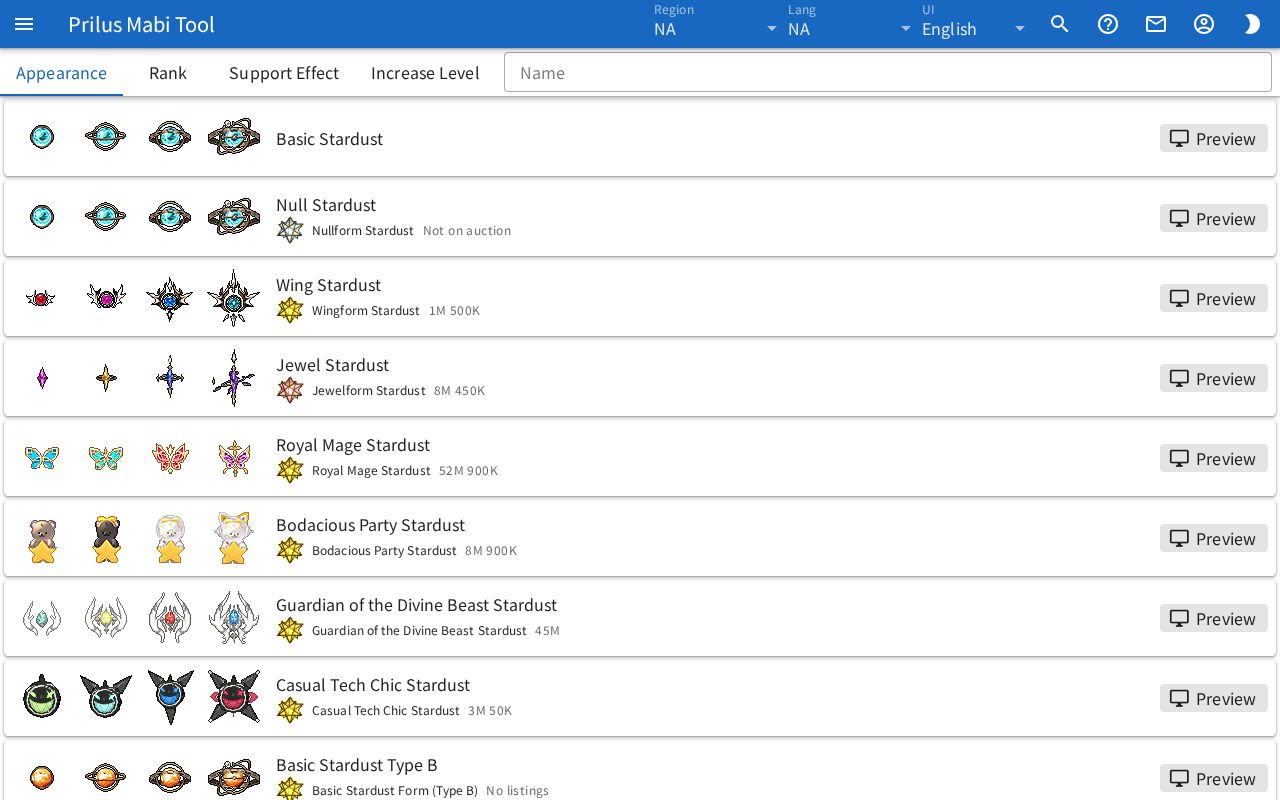Screen dimensions: 1280x800
Task: Click the search magnifier icon
Action: coord(1060,24)
